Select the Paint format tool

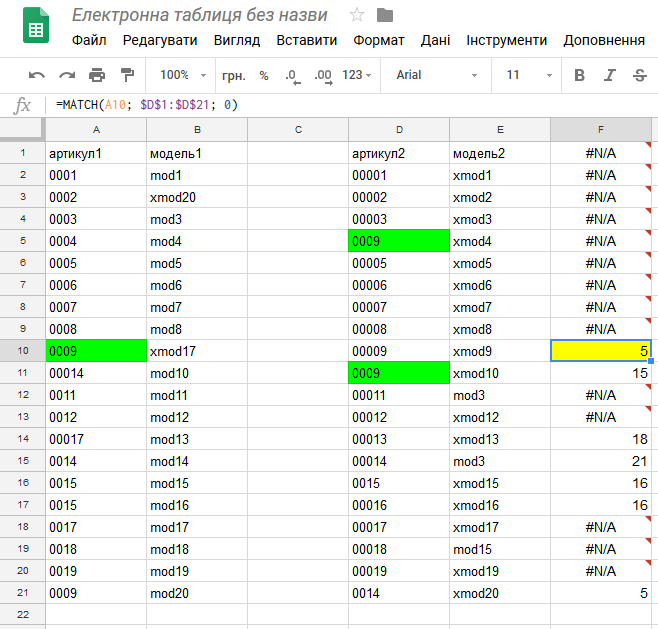[x=127, y=75]
